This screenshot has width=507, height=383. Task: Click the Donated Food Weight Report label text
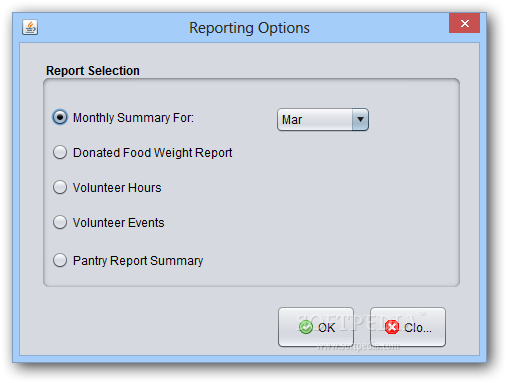(x=153, y=153)
